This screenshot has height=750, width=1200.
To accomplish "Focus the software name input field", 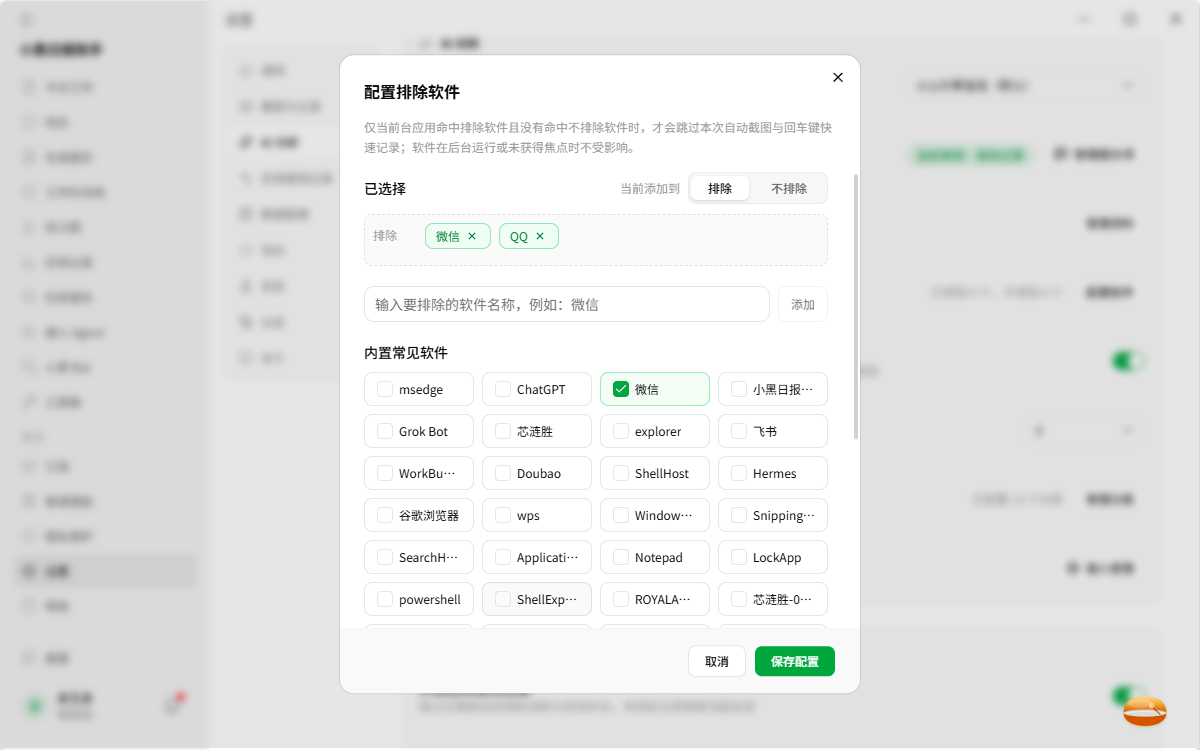I will click(x=567, y=304).
